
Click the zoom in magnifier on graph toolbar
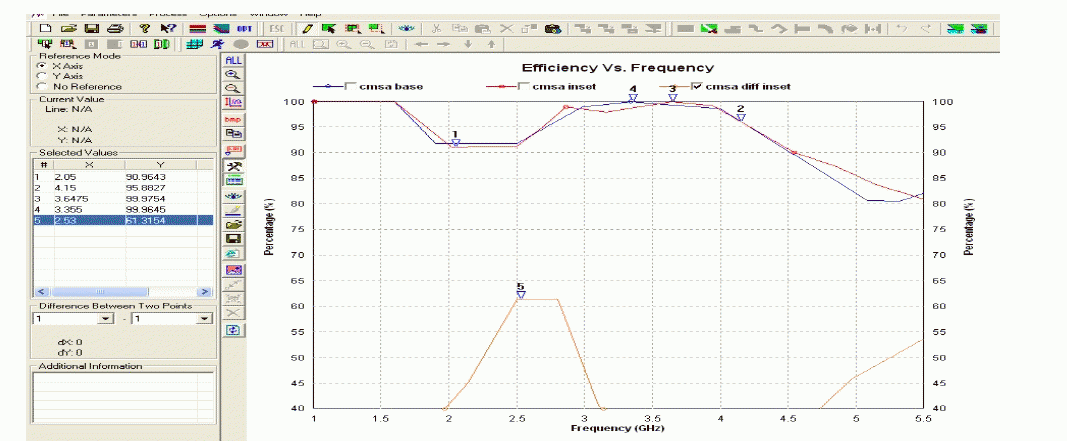tap(234, 75)
